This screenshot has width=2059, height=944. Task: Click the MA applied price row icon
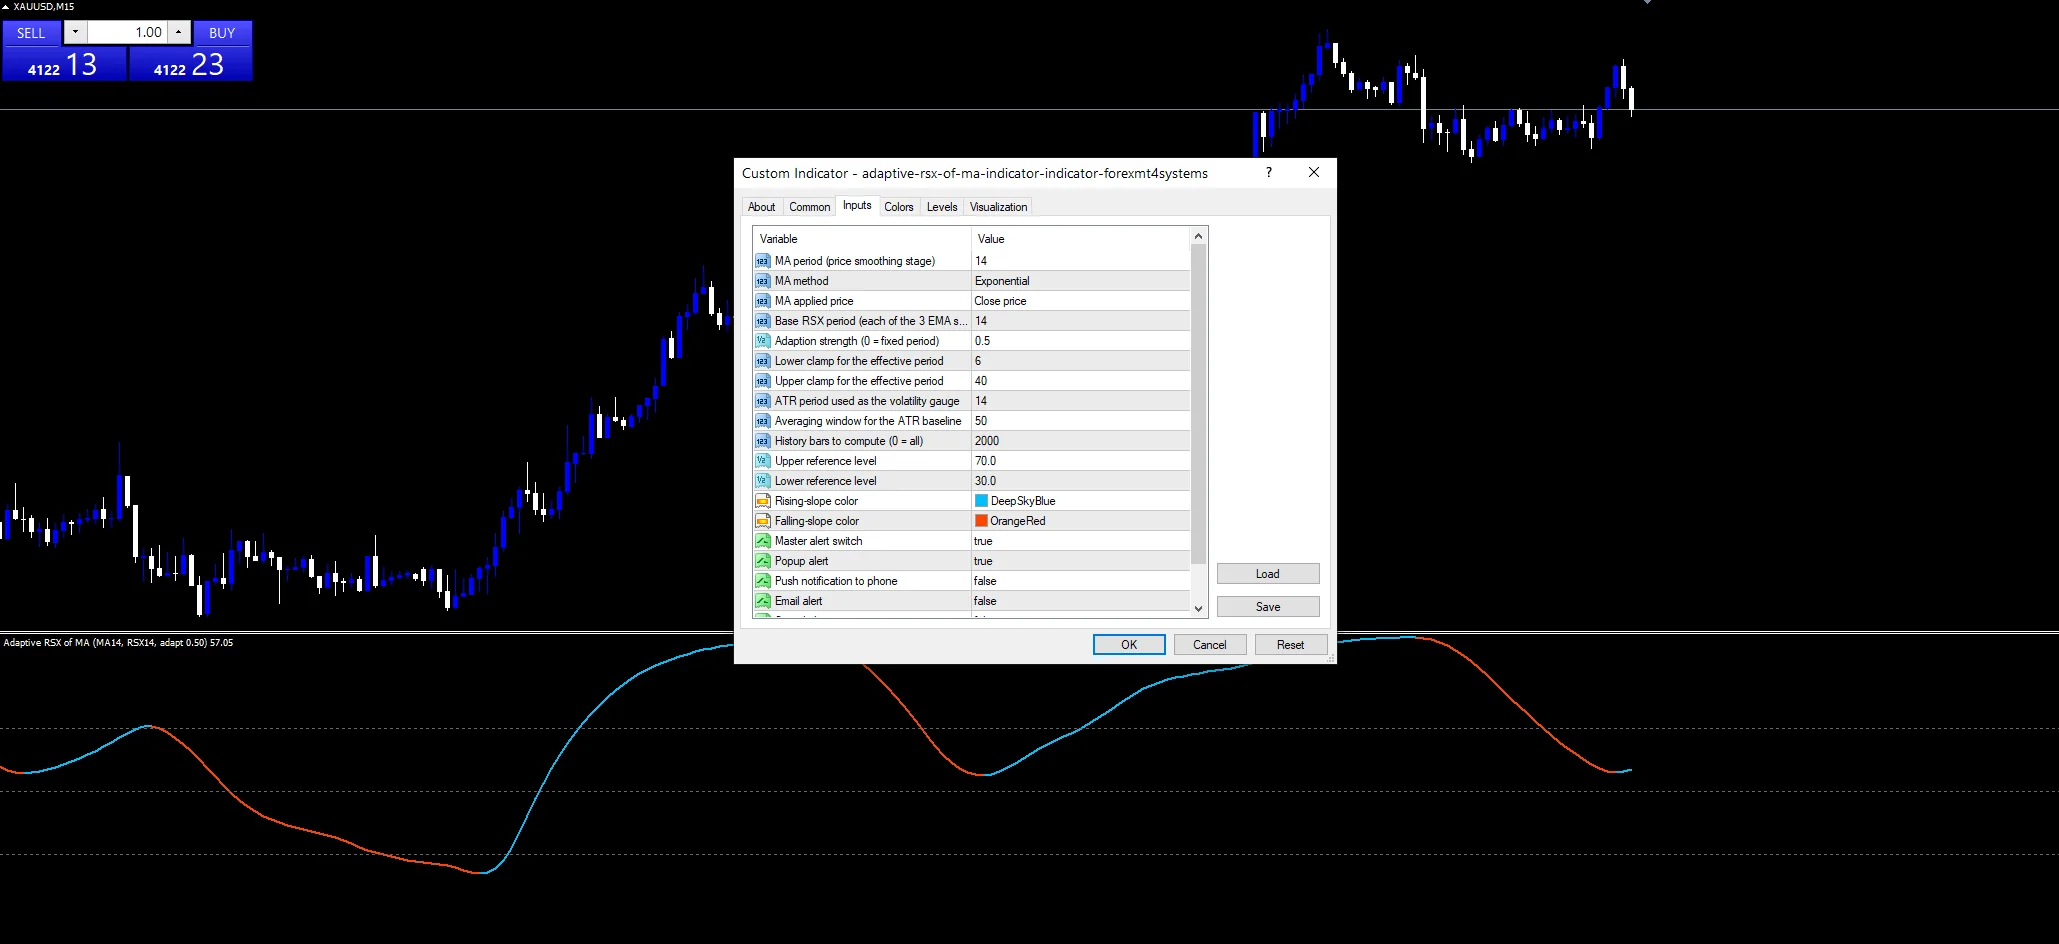coord(762,301)
